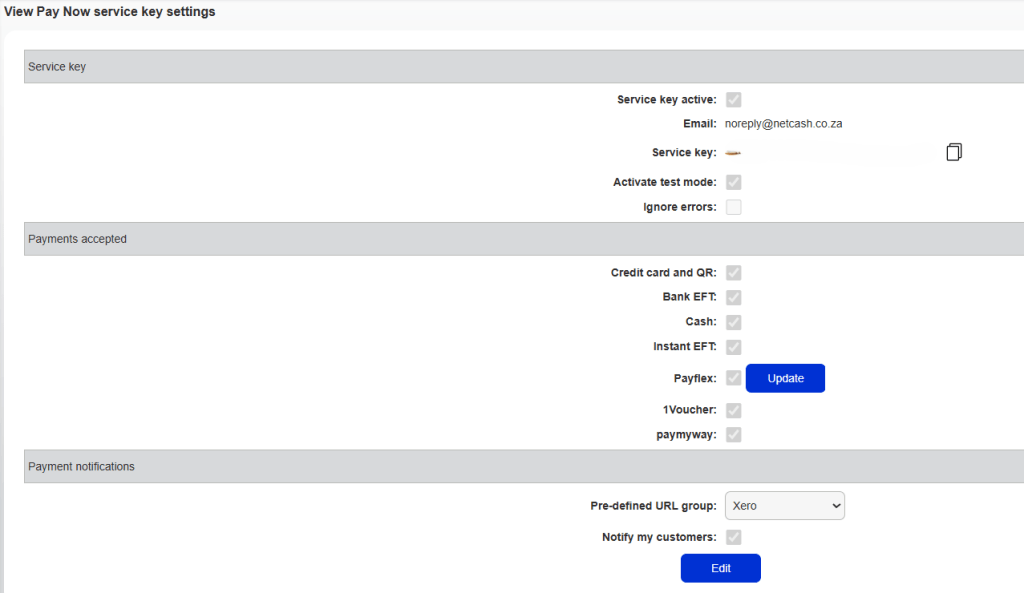Tick the Ignore errors checkbox

pyautogui.click(x=734, y=207)
